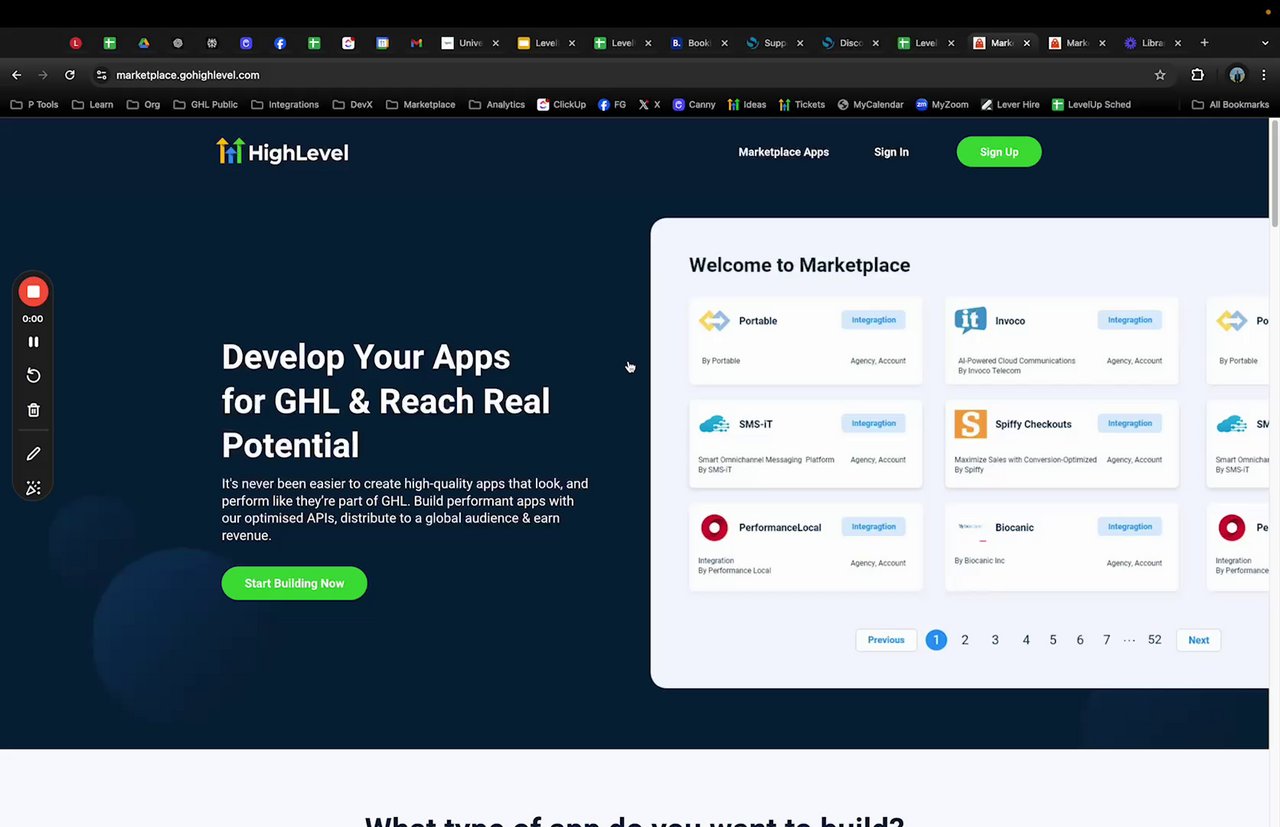Expand the Org bookmark folder
The width and height of the screenshot is (1280, 827).
pyautogui.click(x=143, y=104)
